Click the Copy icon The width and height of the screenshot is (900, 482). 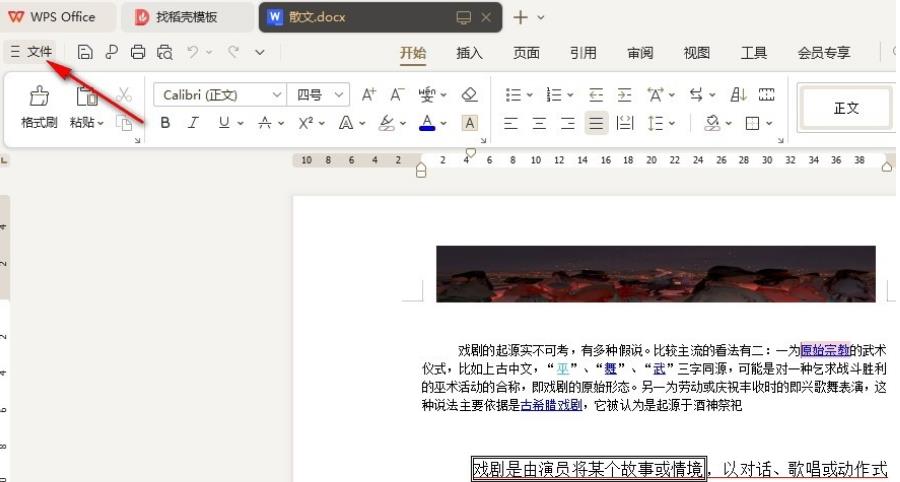point(123,122)
